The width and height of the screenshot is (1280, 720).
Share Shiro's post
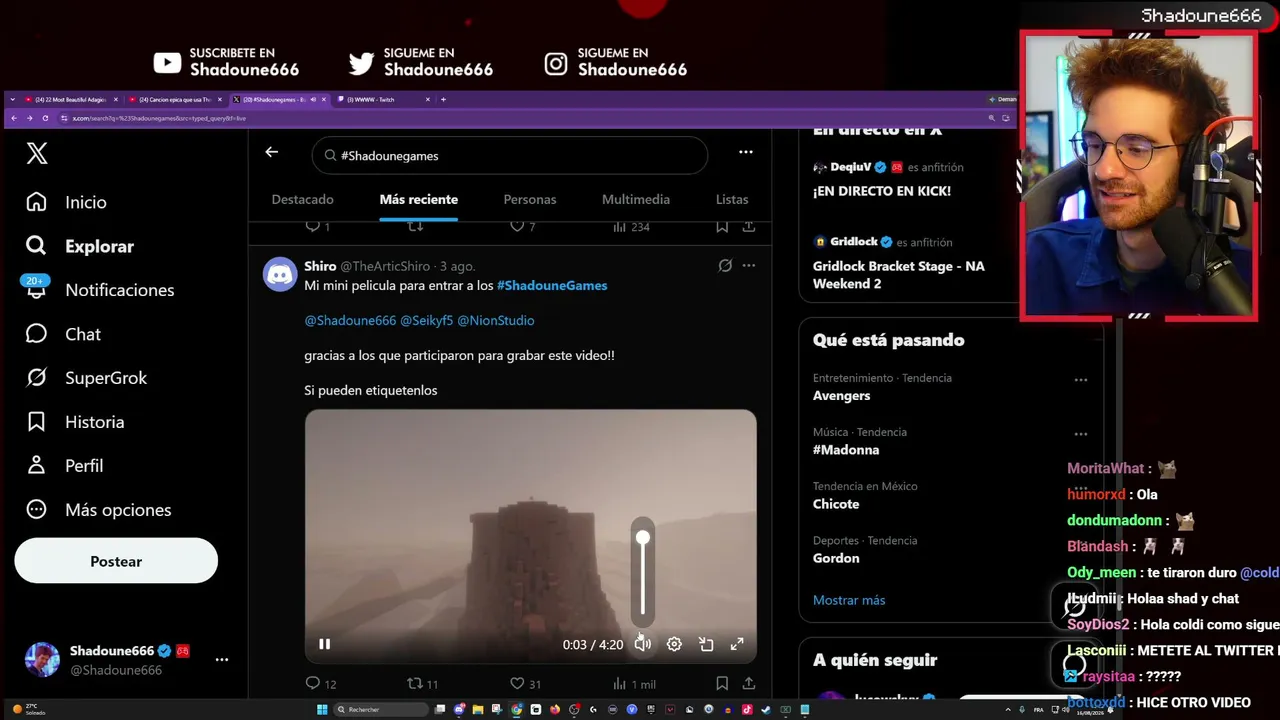tap(749, 684)
